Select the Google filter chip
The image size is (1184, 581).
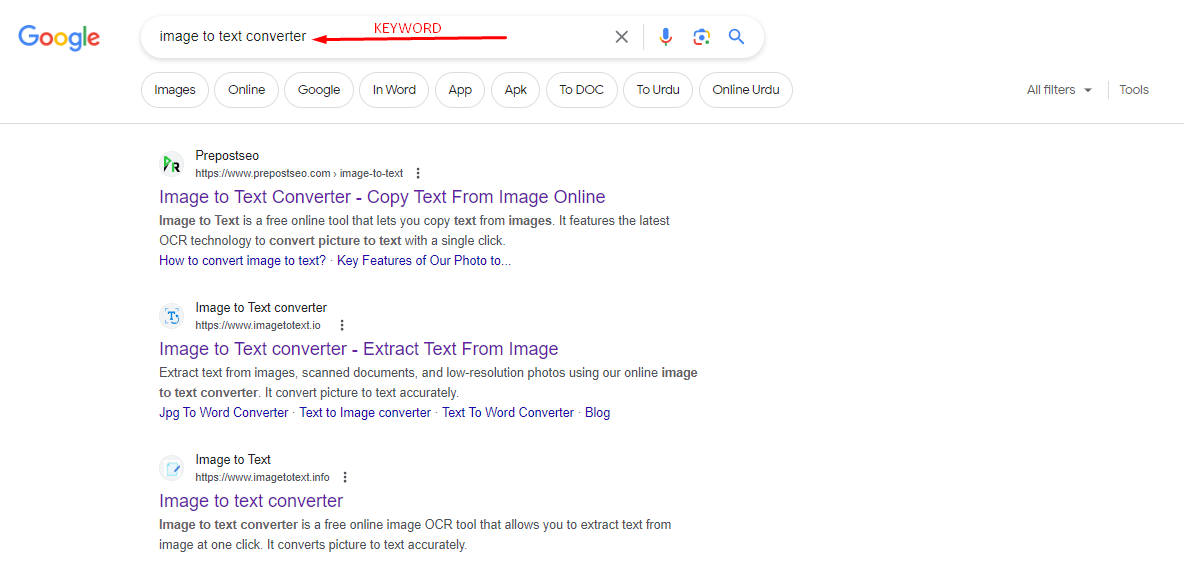coord(319,90)
